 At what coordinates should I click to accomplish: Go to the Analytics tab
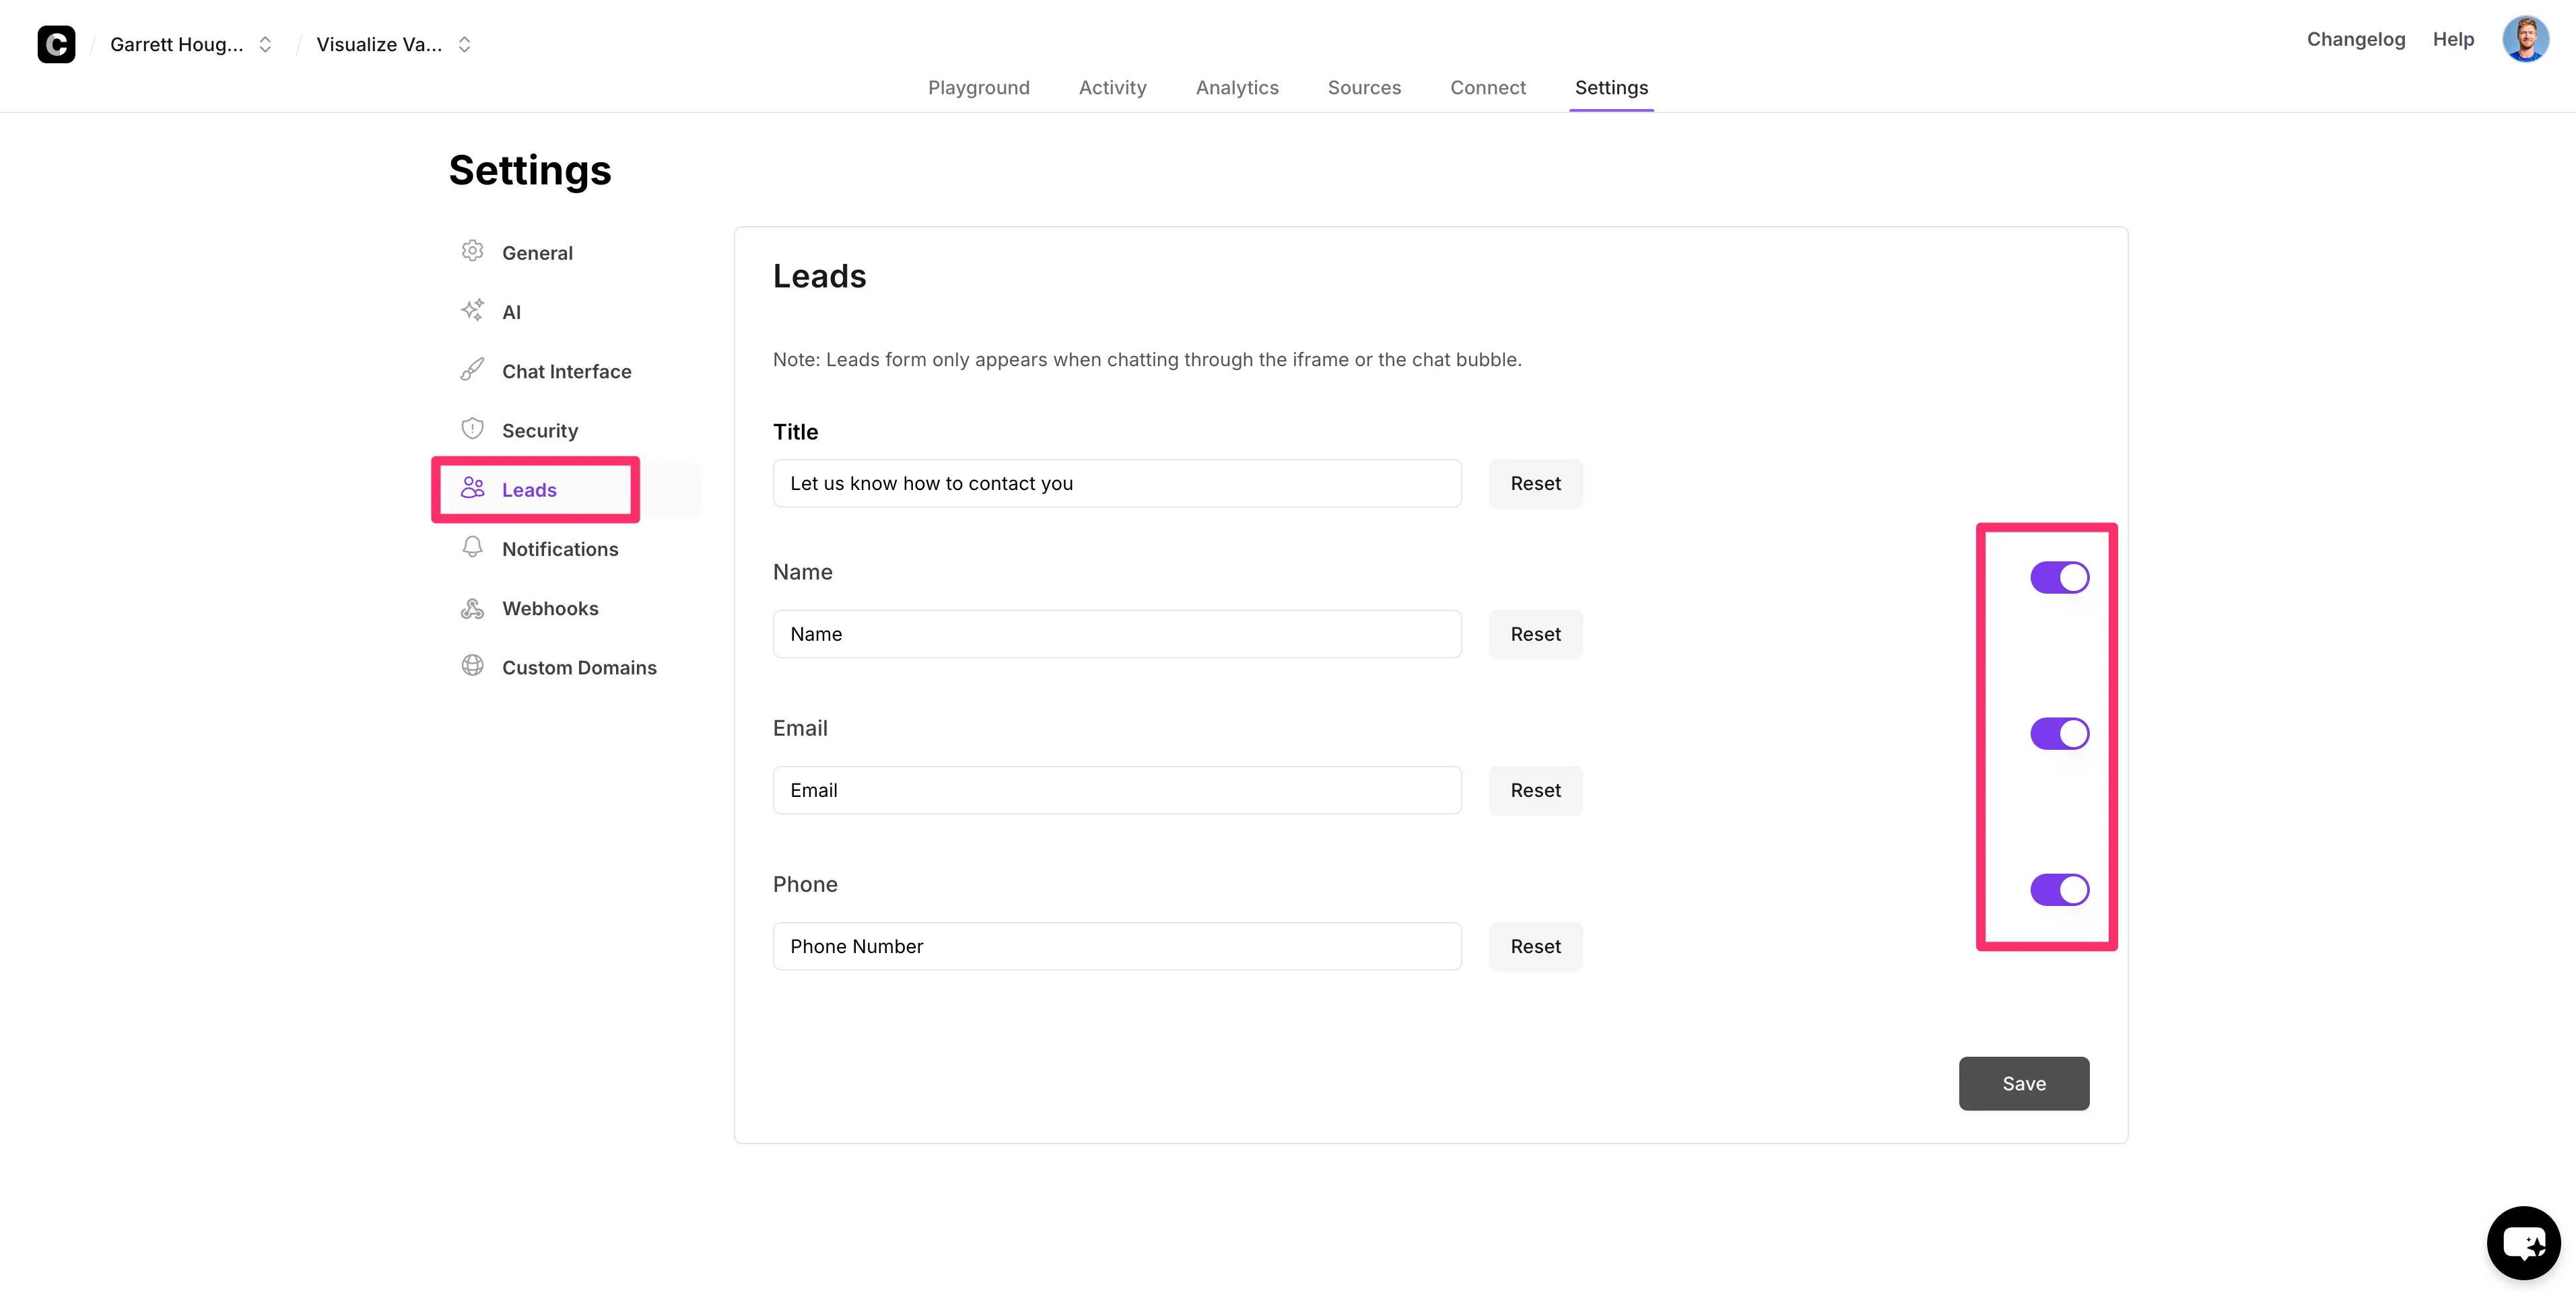1236,87
